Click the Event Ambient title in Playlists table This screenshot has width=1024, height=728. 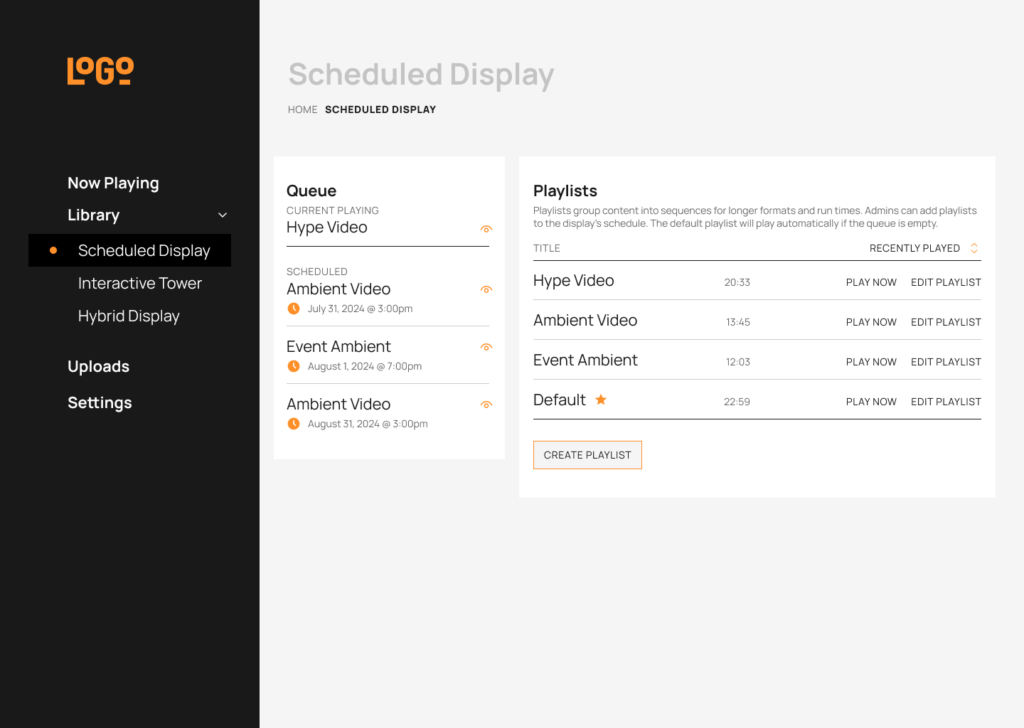pos(585,360)
